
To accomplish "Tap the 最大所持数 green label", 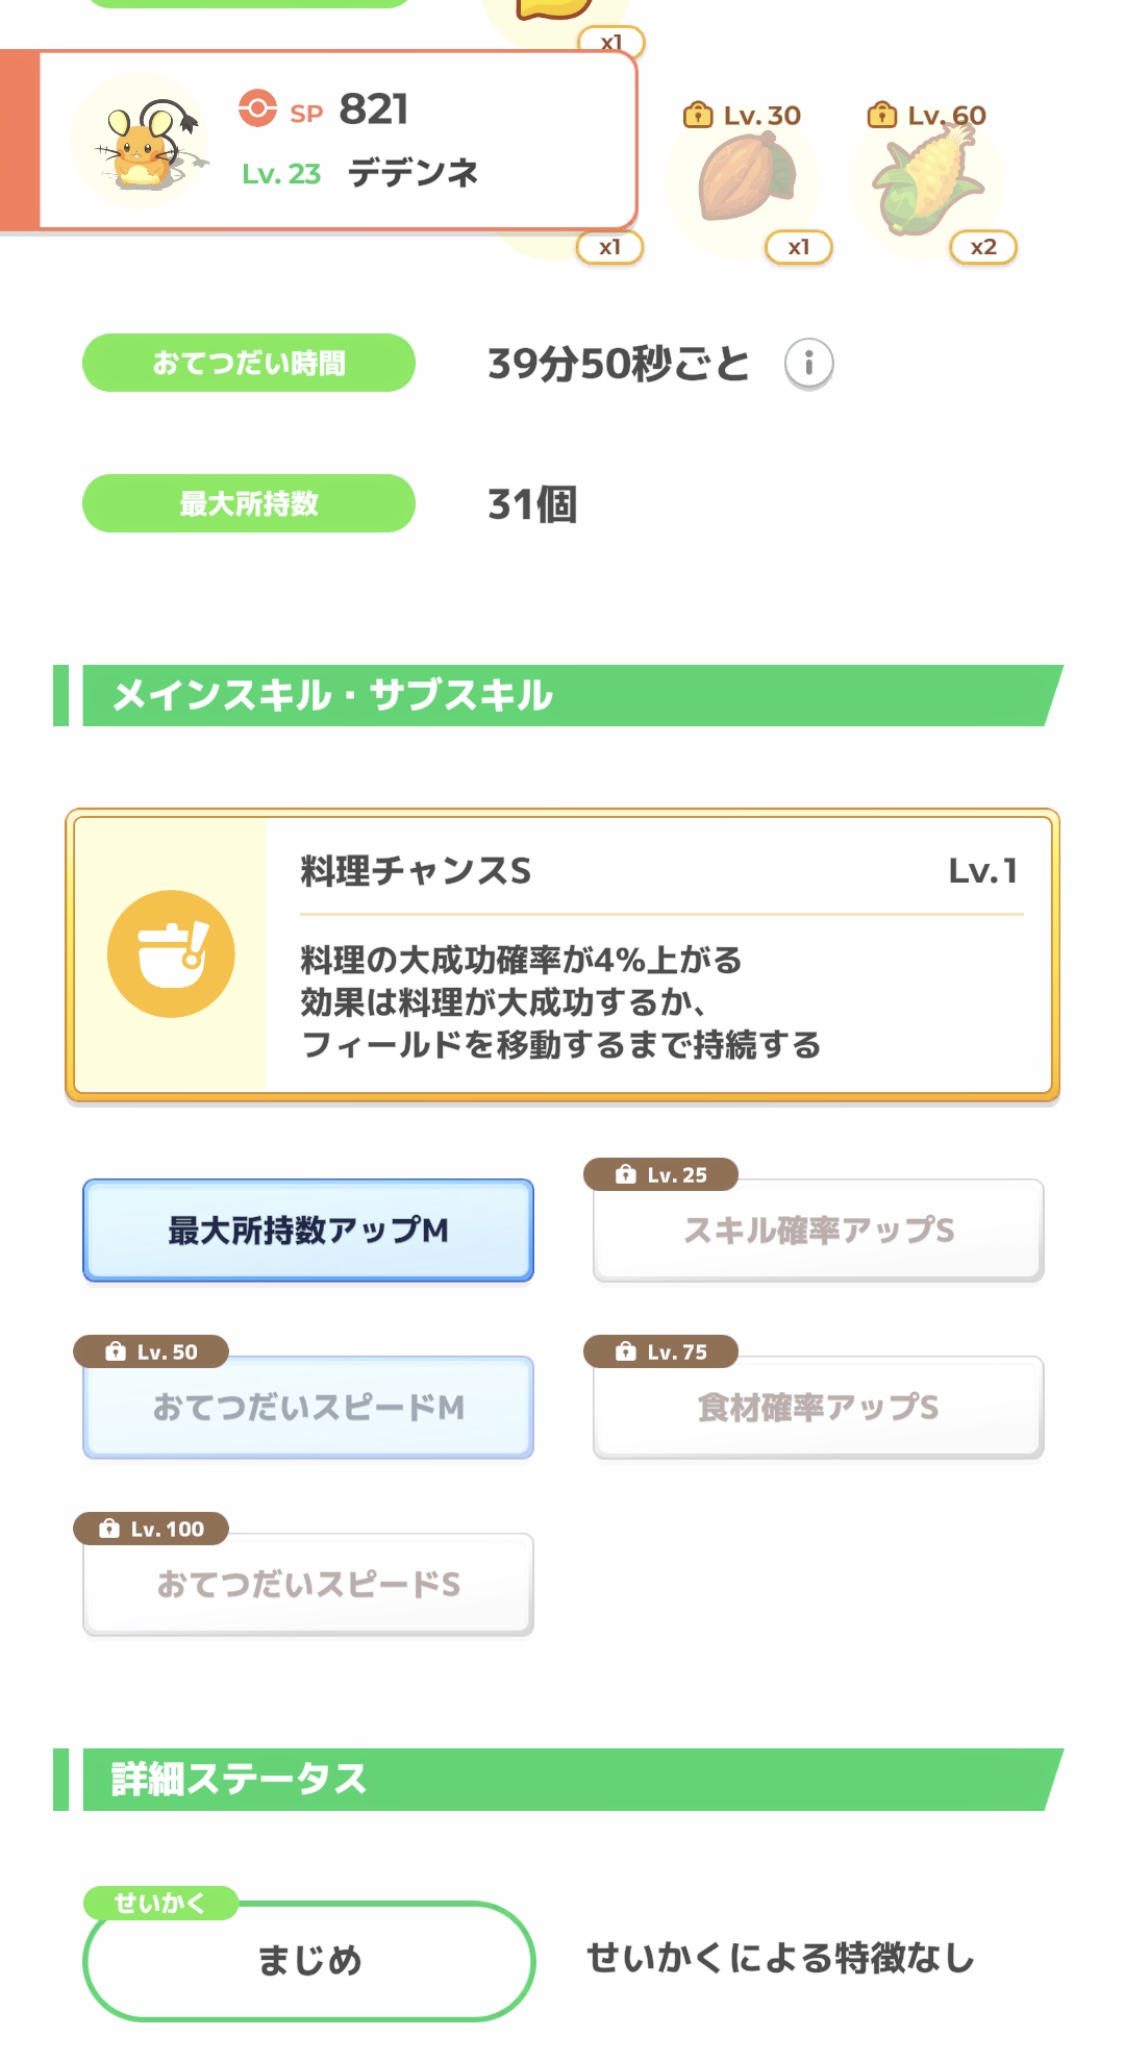I will pyautogui.click(x=248, y=503).
